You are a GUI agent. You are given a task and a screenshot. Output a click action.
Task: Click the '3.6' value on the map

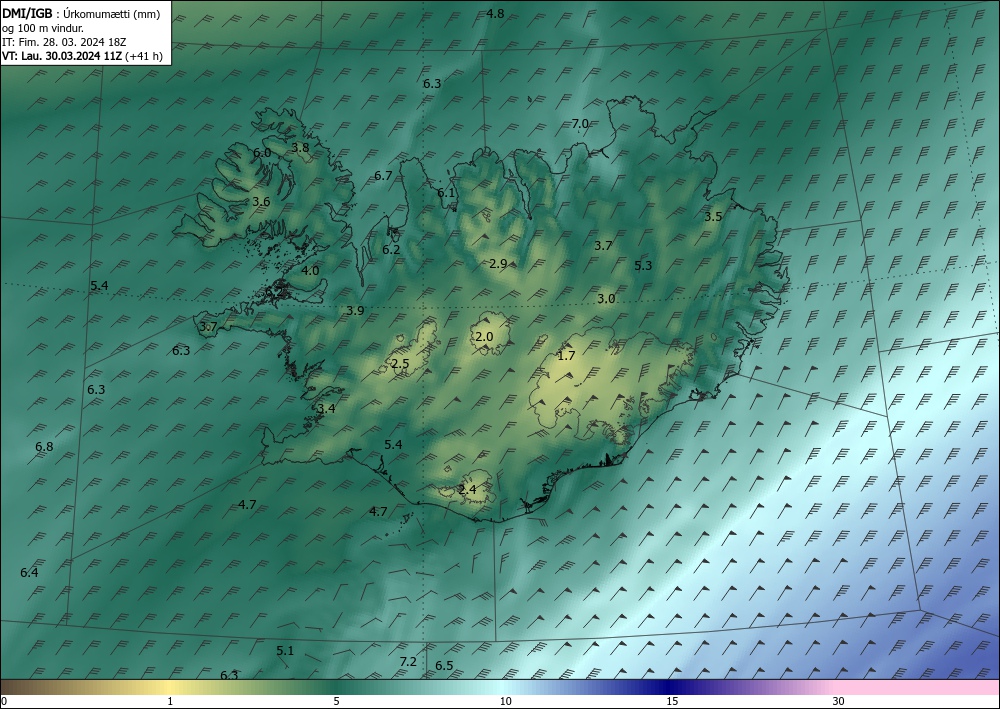click(x=261, y=201)
